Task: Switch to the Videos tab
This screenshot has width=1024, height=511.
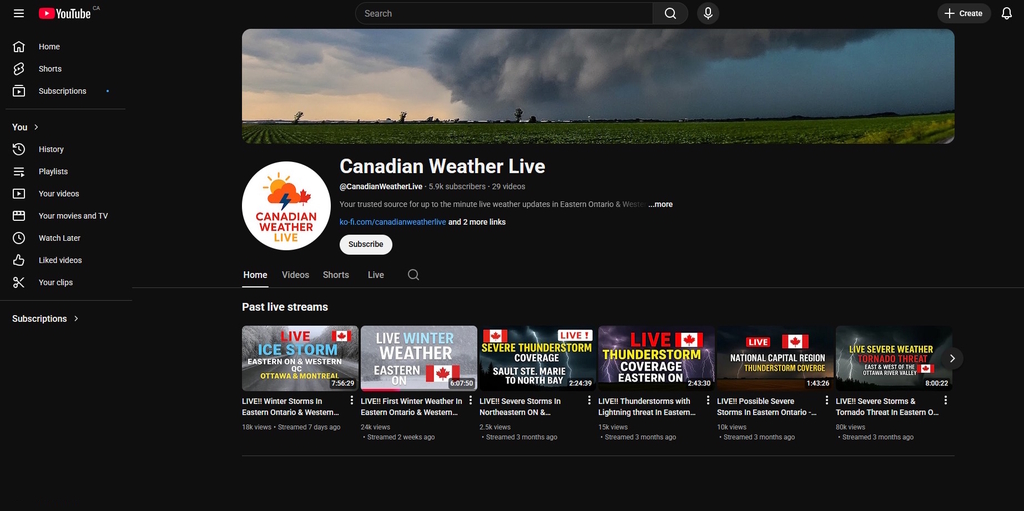Action: [x=295, y=275]
